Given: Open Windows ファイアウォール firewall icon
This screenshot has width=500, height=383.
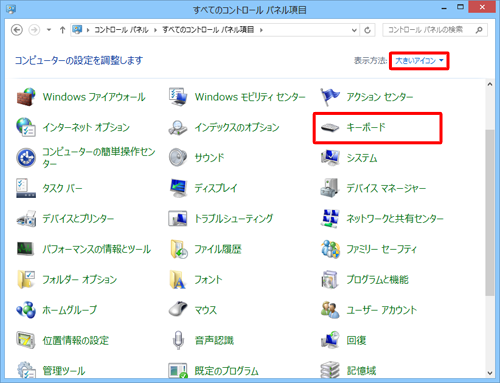Looking at the screenshot, I should point(26,97).
